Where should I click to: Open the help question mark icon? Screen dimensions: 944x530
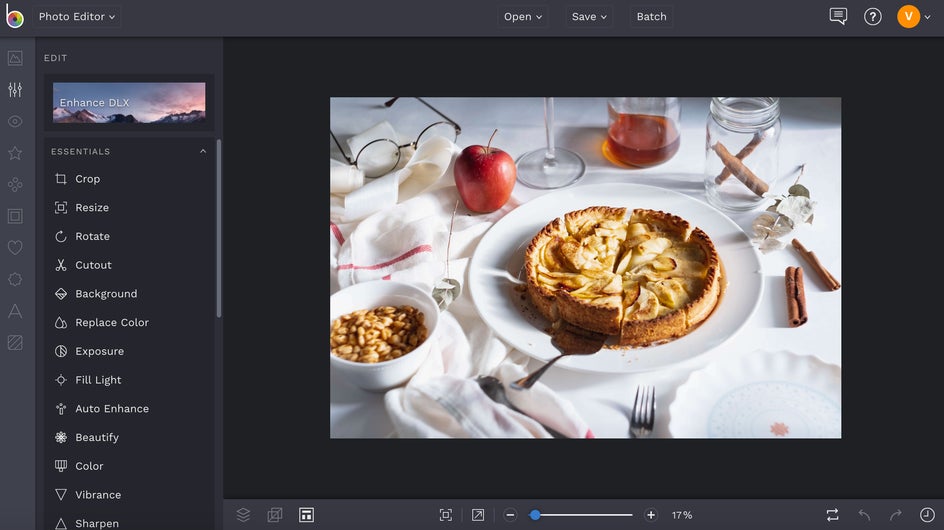(873, 16)
